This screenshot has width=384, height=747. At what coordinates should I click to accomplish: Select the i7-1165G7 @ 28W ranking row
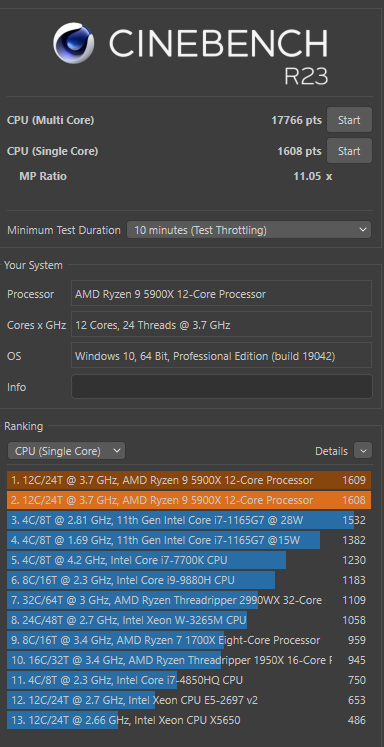(x=189, y=520)
